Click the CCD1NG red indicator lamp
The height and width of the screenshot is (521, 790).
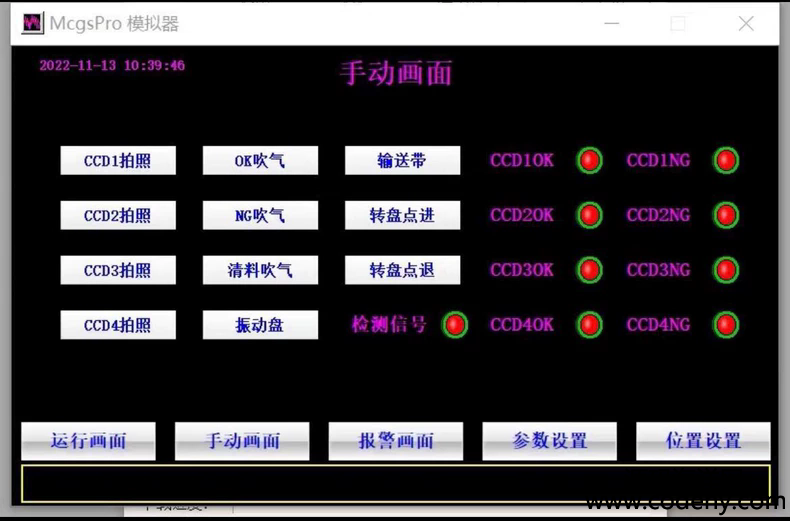[726, 160]
